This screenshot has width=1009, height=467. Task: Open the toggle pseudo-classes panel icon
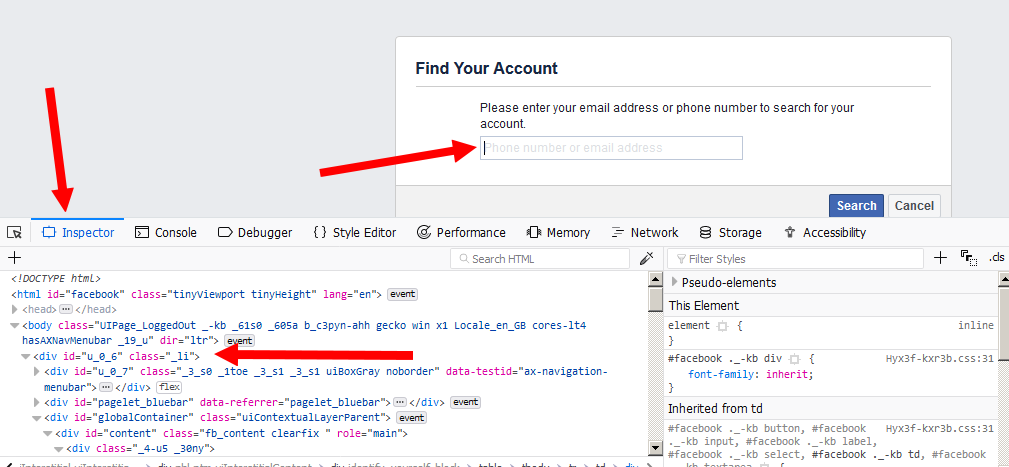click(x=967, y=258)
